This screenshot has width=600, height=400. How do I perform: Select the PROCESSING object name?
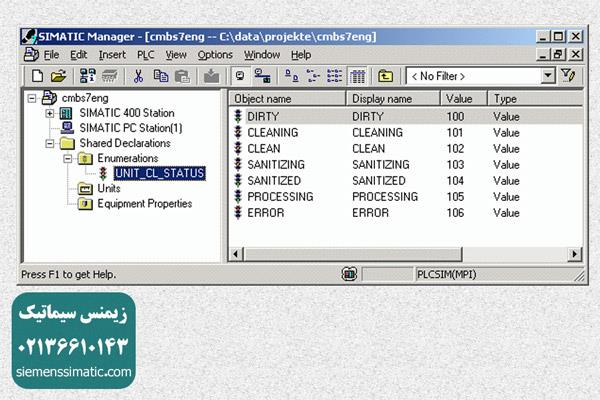pyautogui.click(x=280, y=197)
